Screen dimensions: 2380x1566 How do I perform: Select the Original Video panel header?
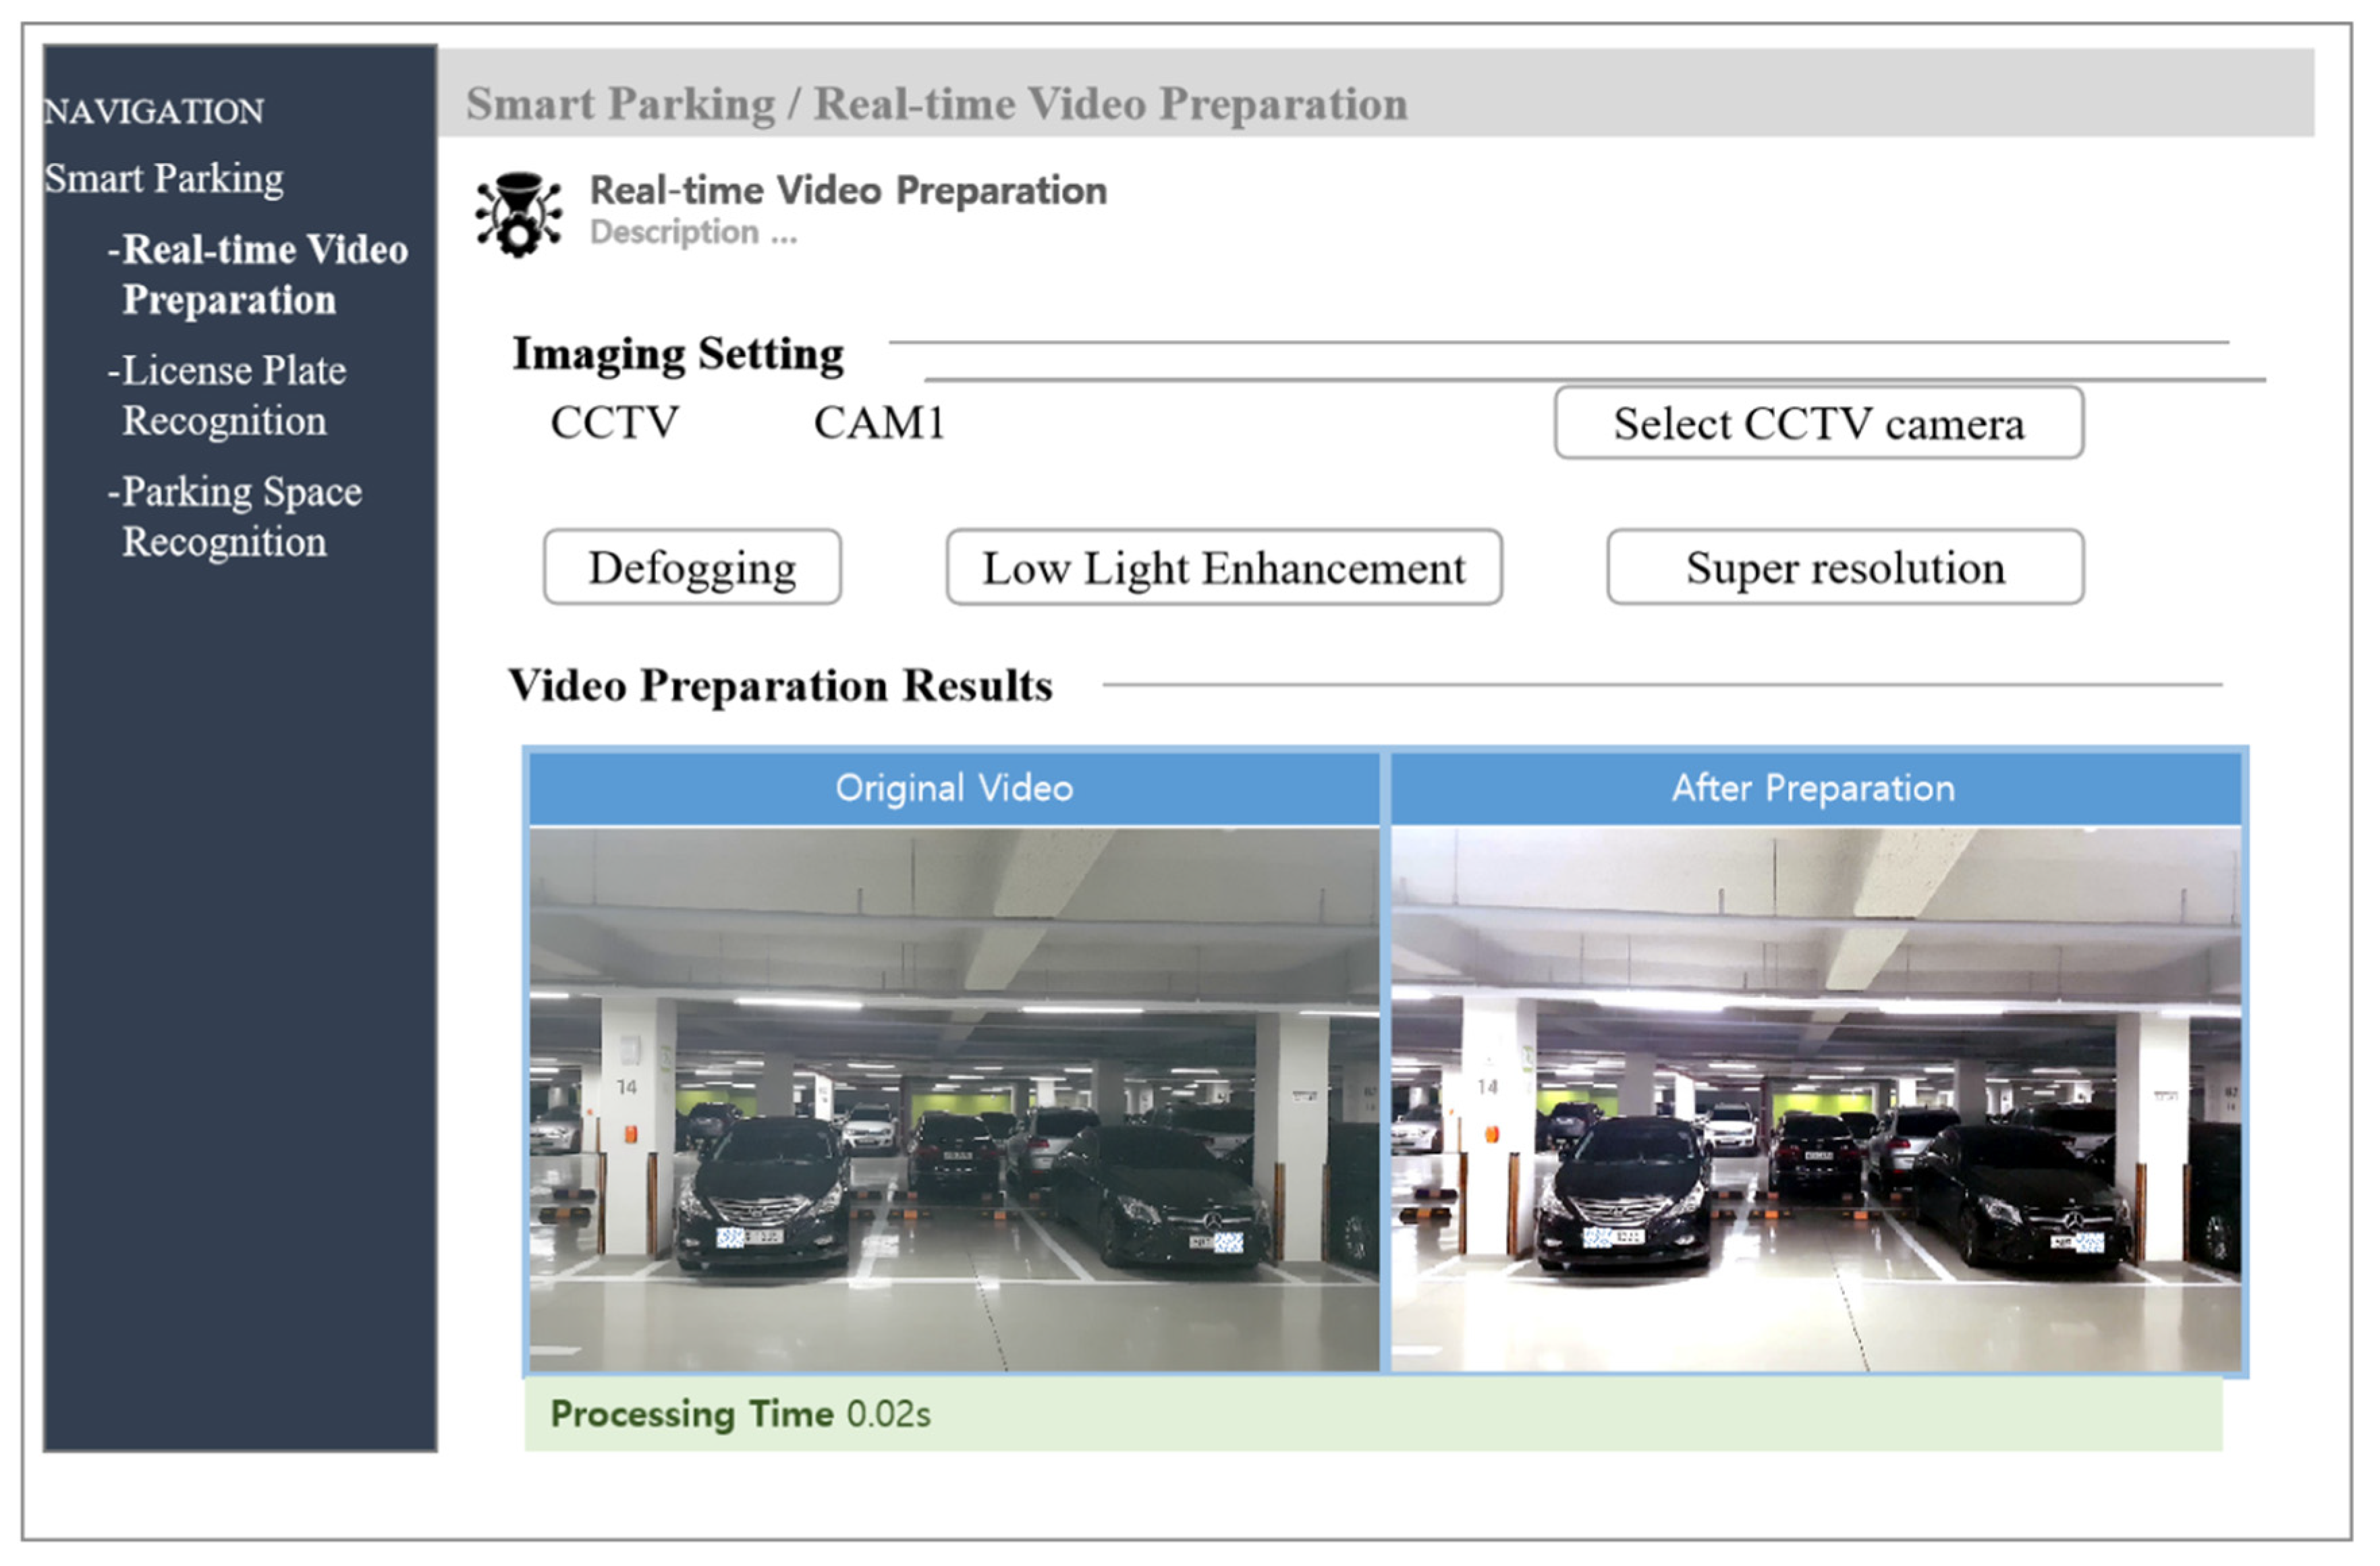tap(953, 788)
